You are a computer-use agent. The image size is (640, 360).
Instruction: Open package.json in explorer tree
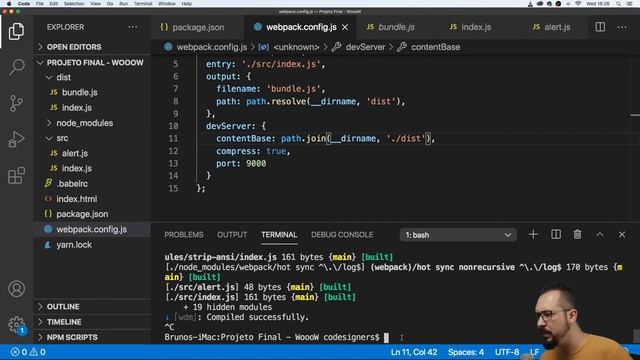click(x=92, y=214)
